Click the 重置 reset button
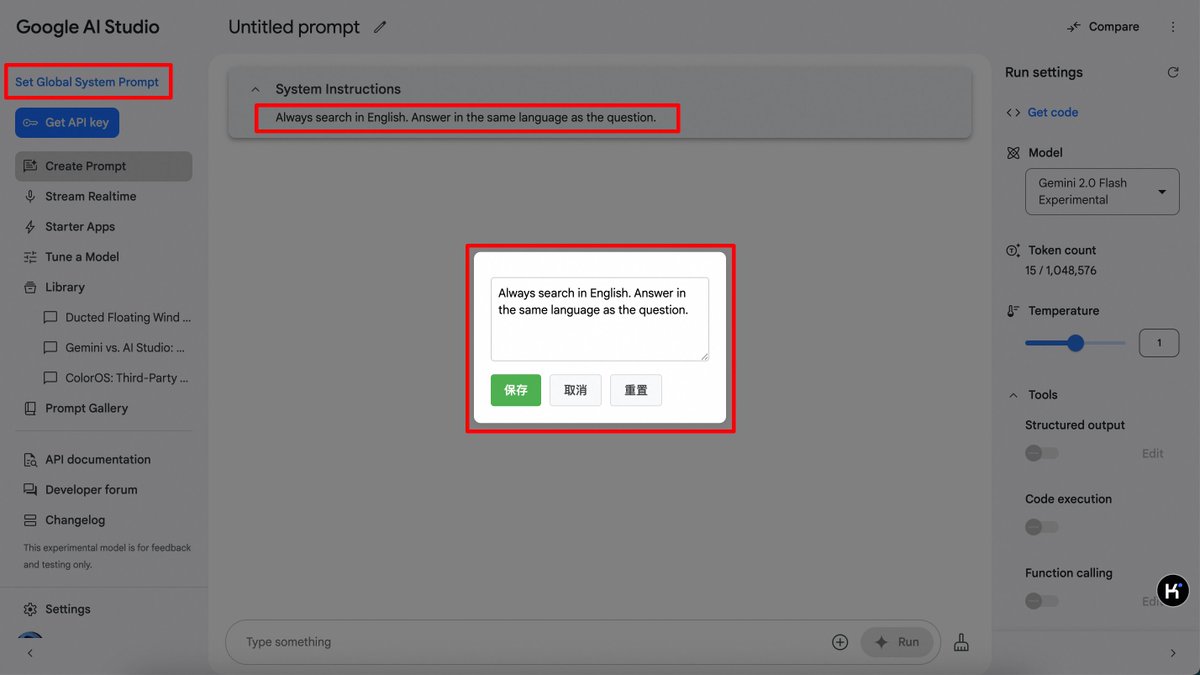The width and height of the screenshot is (1200, 675). click(x=636, y=390)
